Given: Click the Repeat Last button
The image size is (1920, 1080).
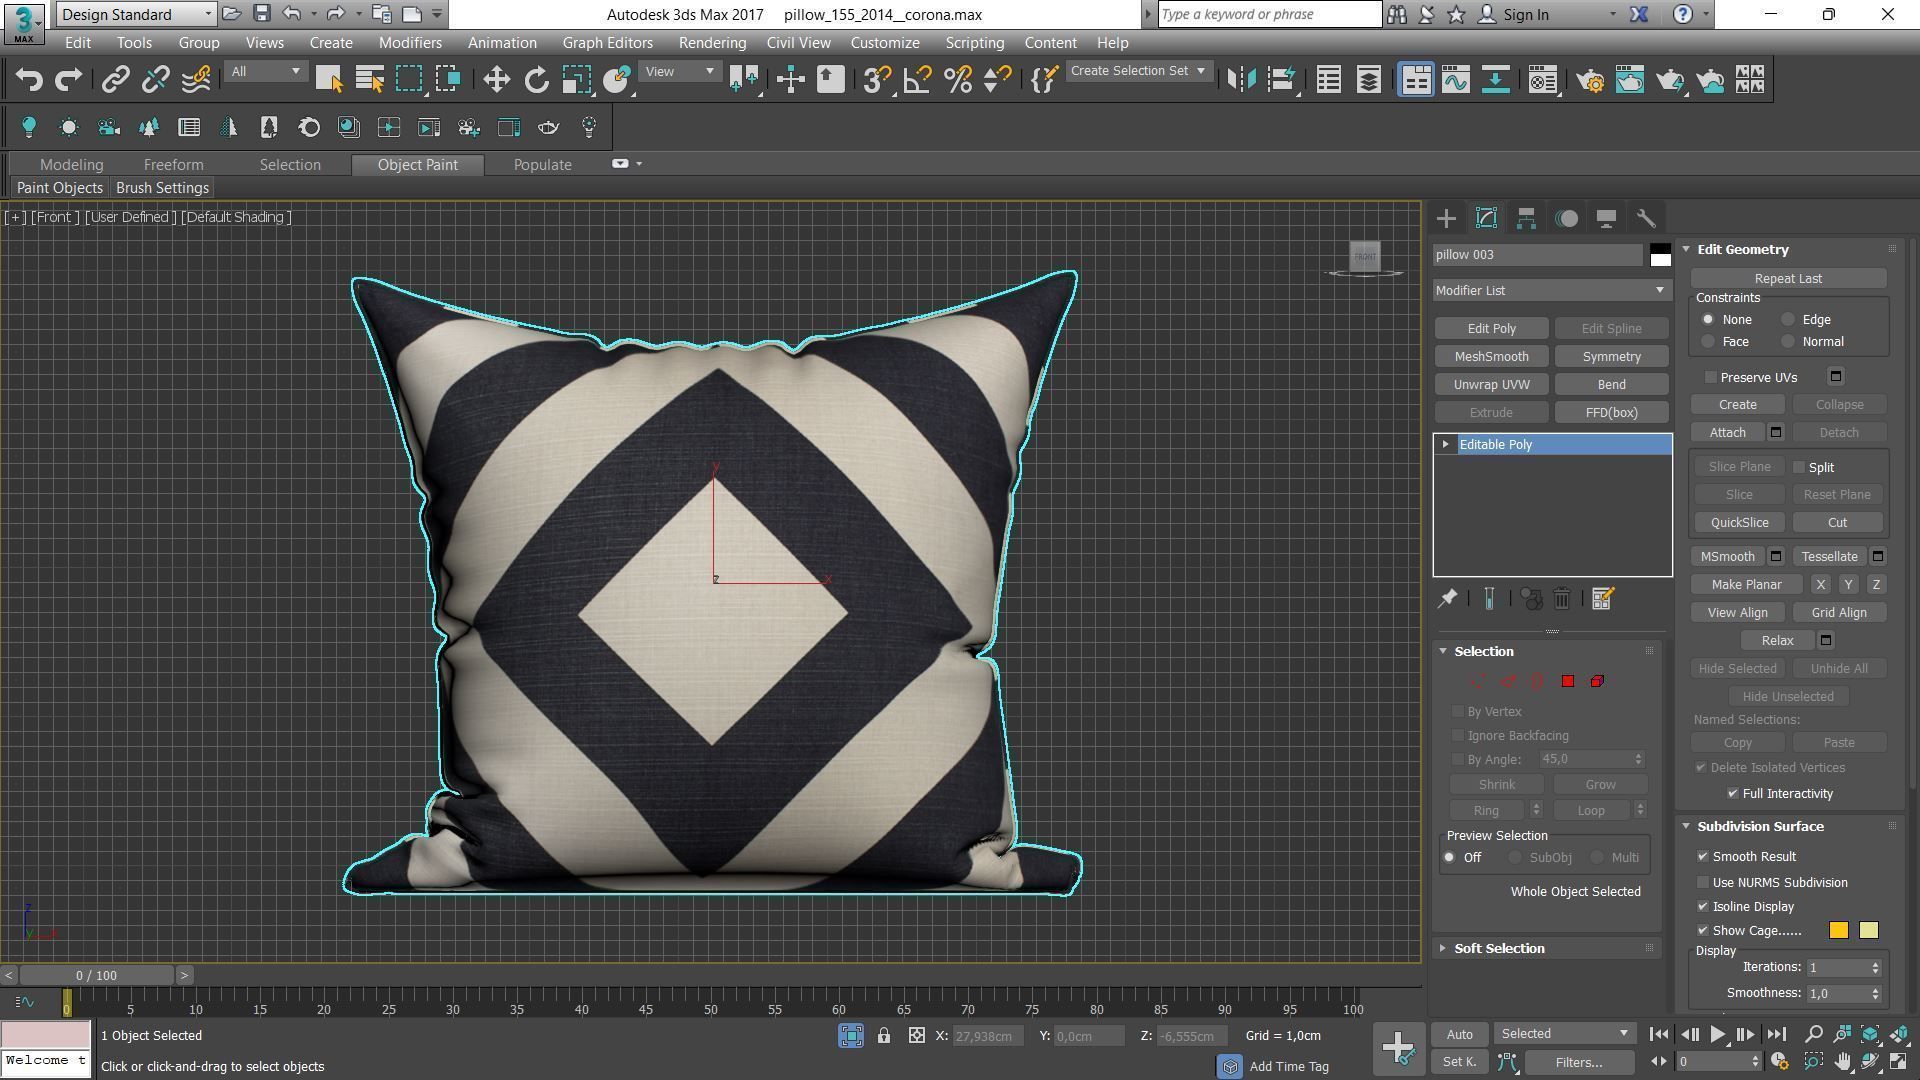Looking at the screenshot, I should [x=1788, y=278].
